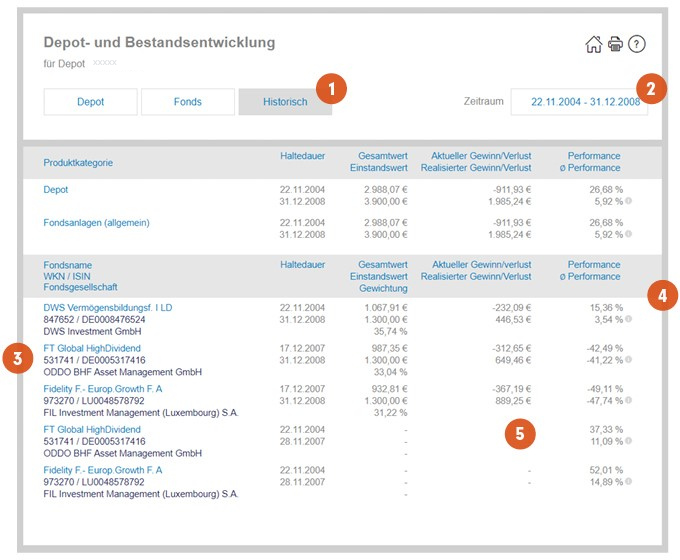Open help via question mark icon
This screenshot has height=560, width=680.
pyautogui.click(x=637, y=44)
